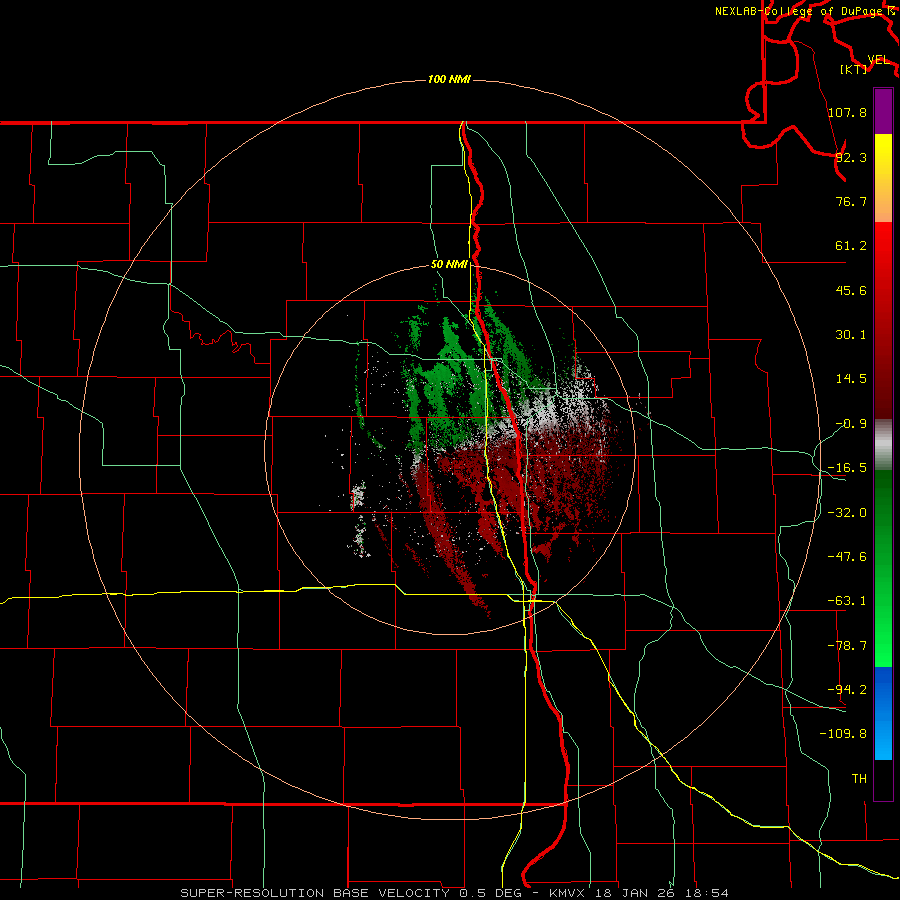This screenshot has height=900, width=900.
Task: Click the bright green segment of the color bar
Action: 883,568
